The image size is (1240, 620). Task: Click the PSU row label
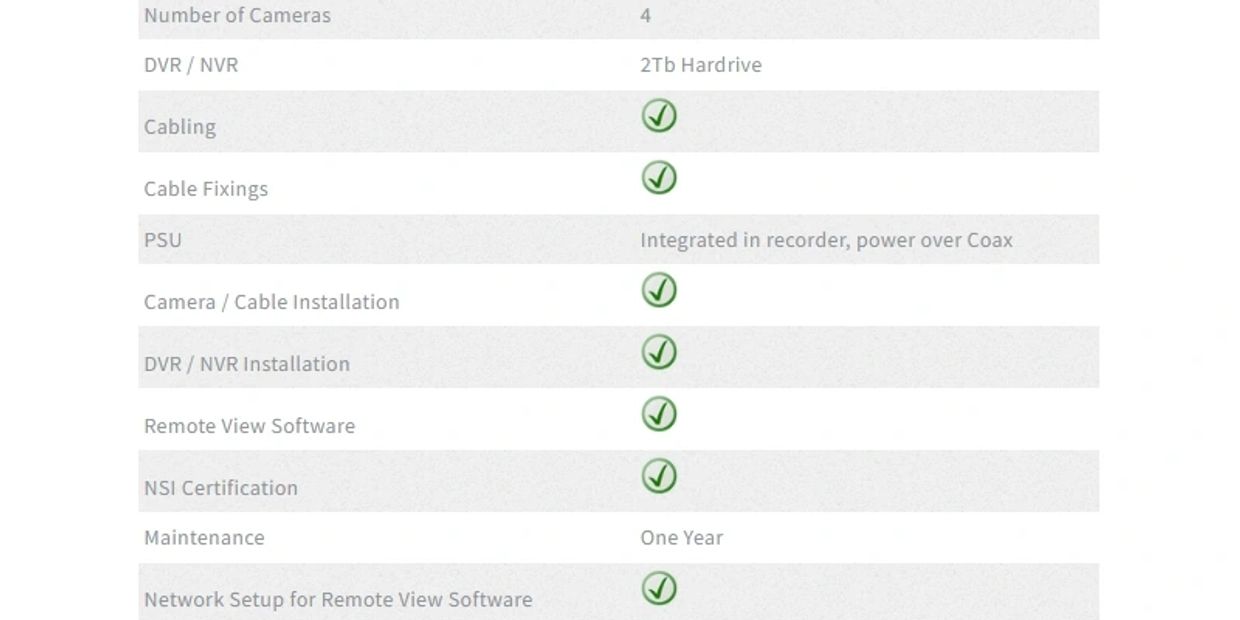(x=163, y=240)
